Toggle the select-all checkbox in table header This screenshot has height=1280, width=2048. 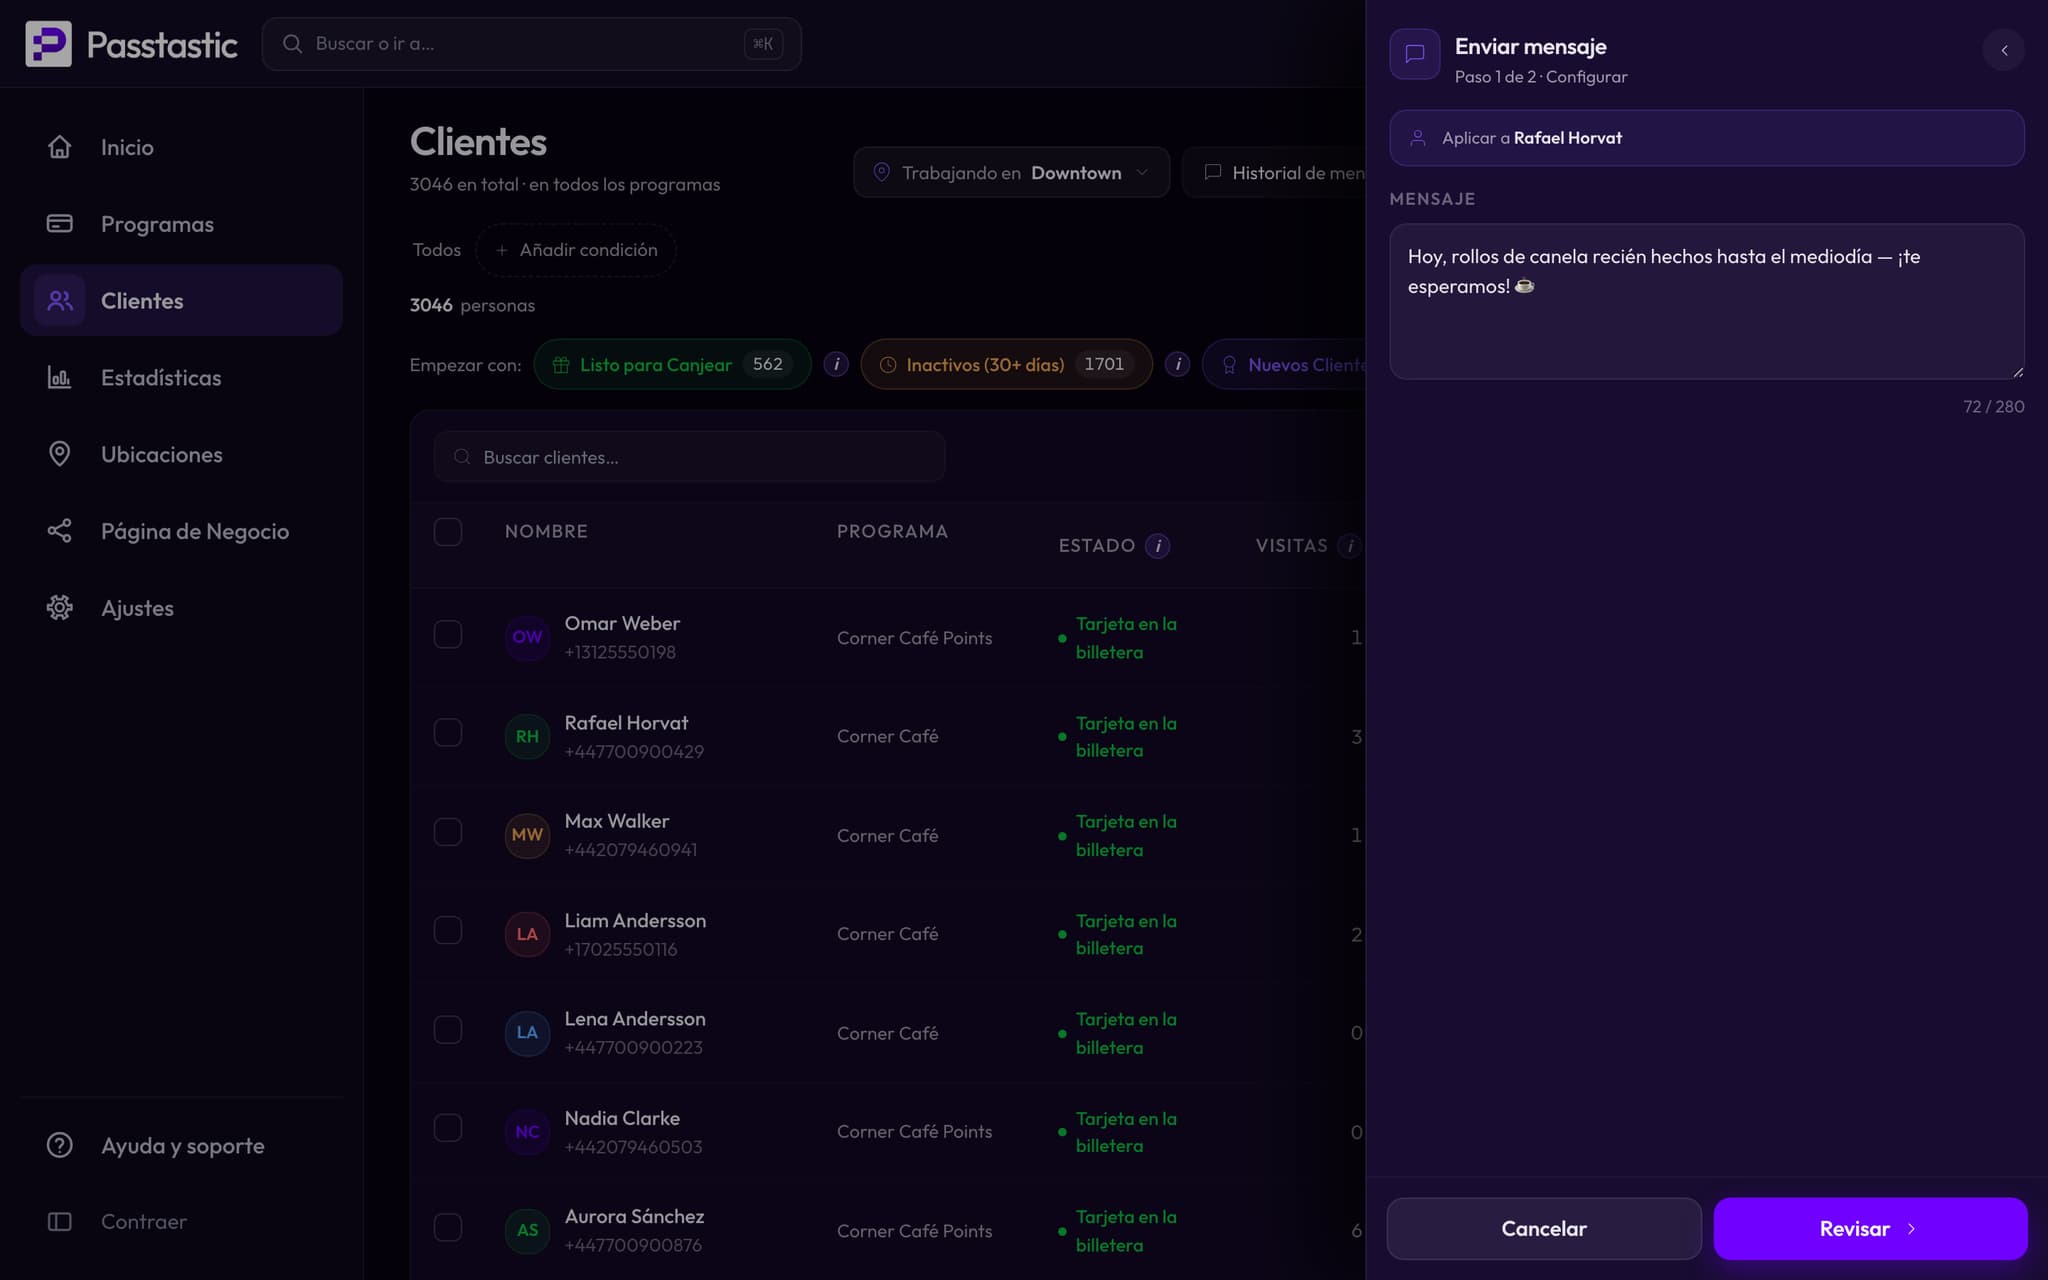pos(448,531)
